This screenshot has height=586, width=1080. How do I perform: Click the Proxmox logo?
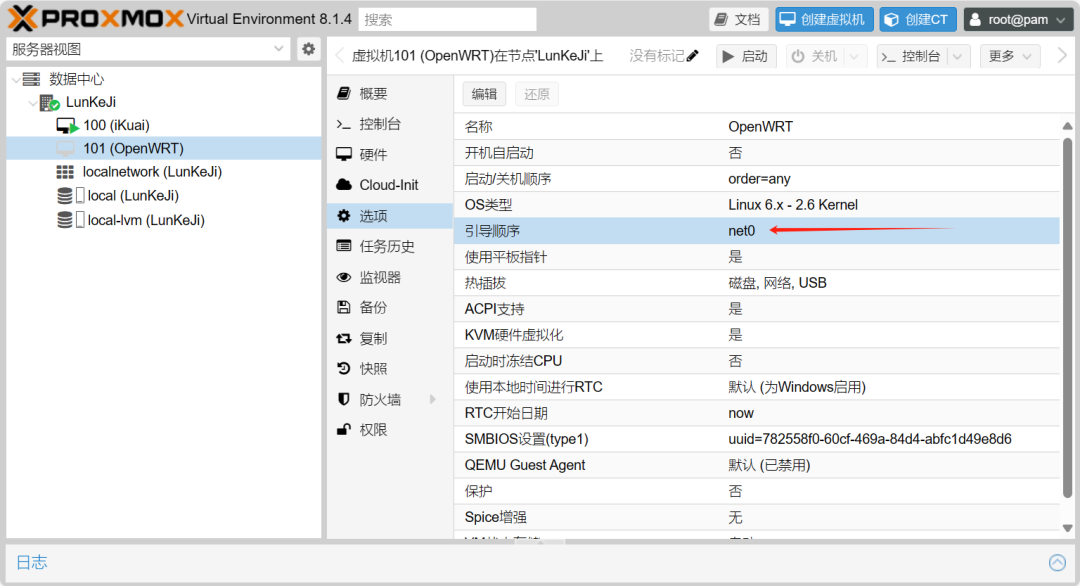point(95,19)
